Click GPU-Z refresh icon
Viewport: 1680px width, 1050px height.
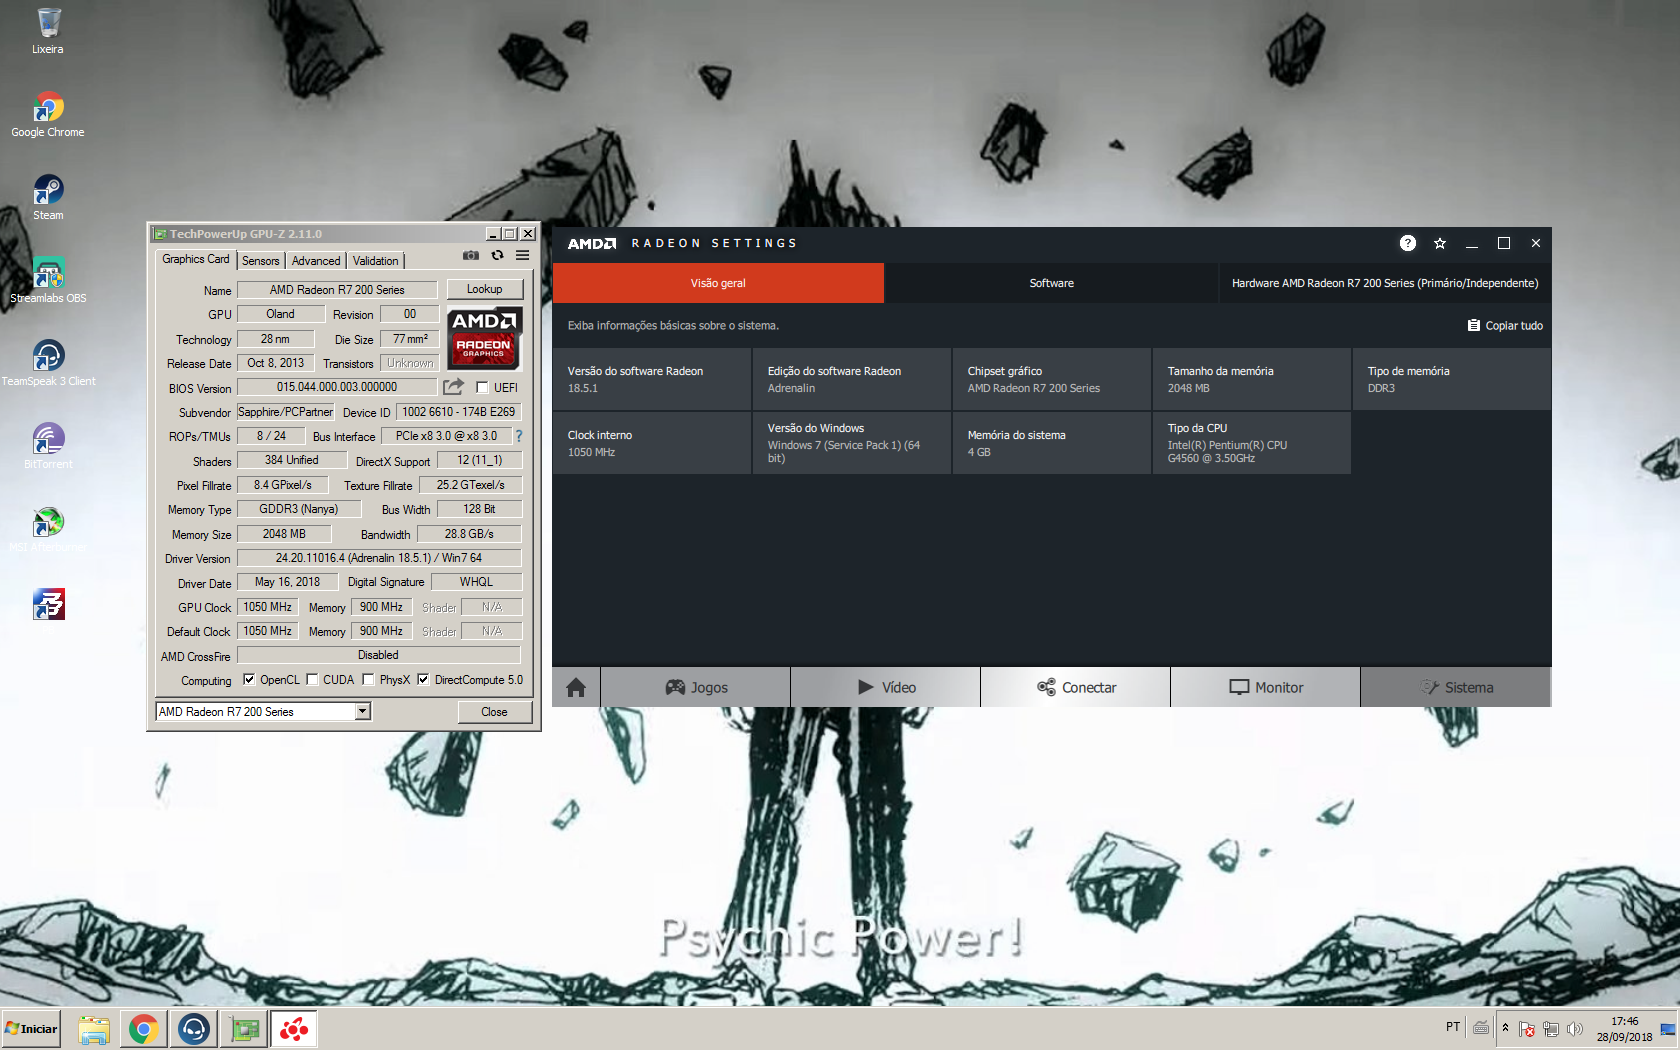tap(497, 256)
